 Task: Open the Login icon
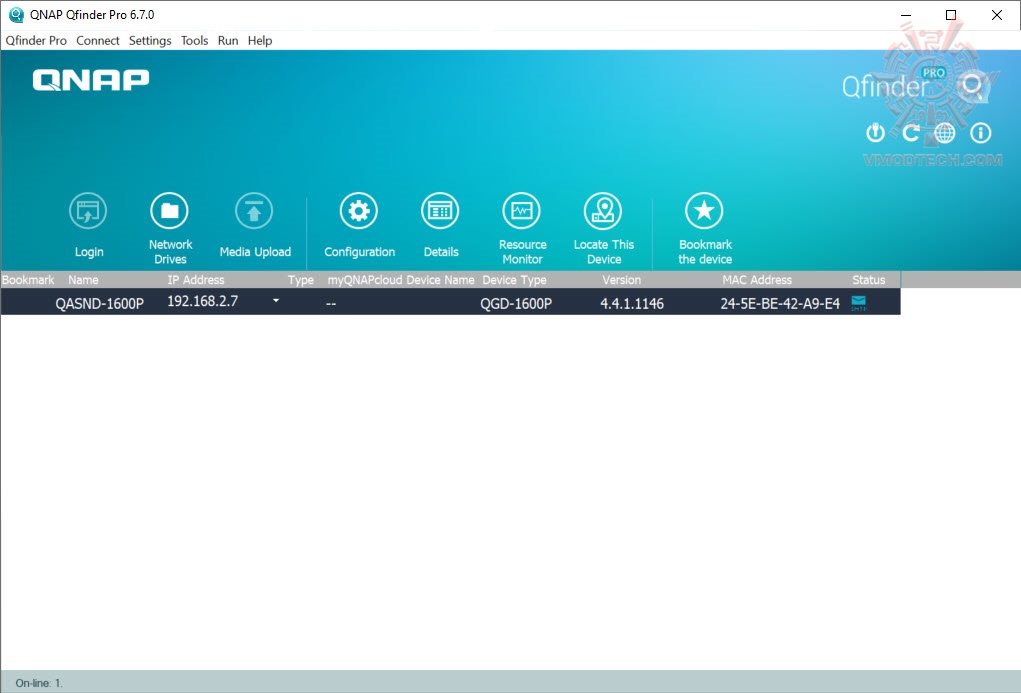coord(88,211)
